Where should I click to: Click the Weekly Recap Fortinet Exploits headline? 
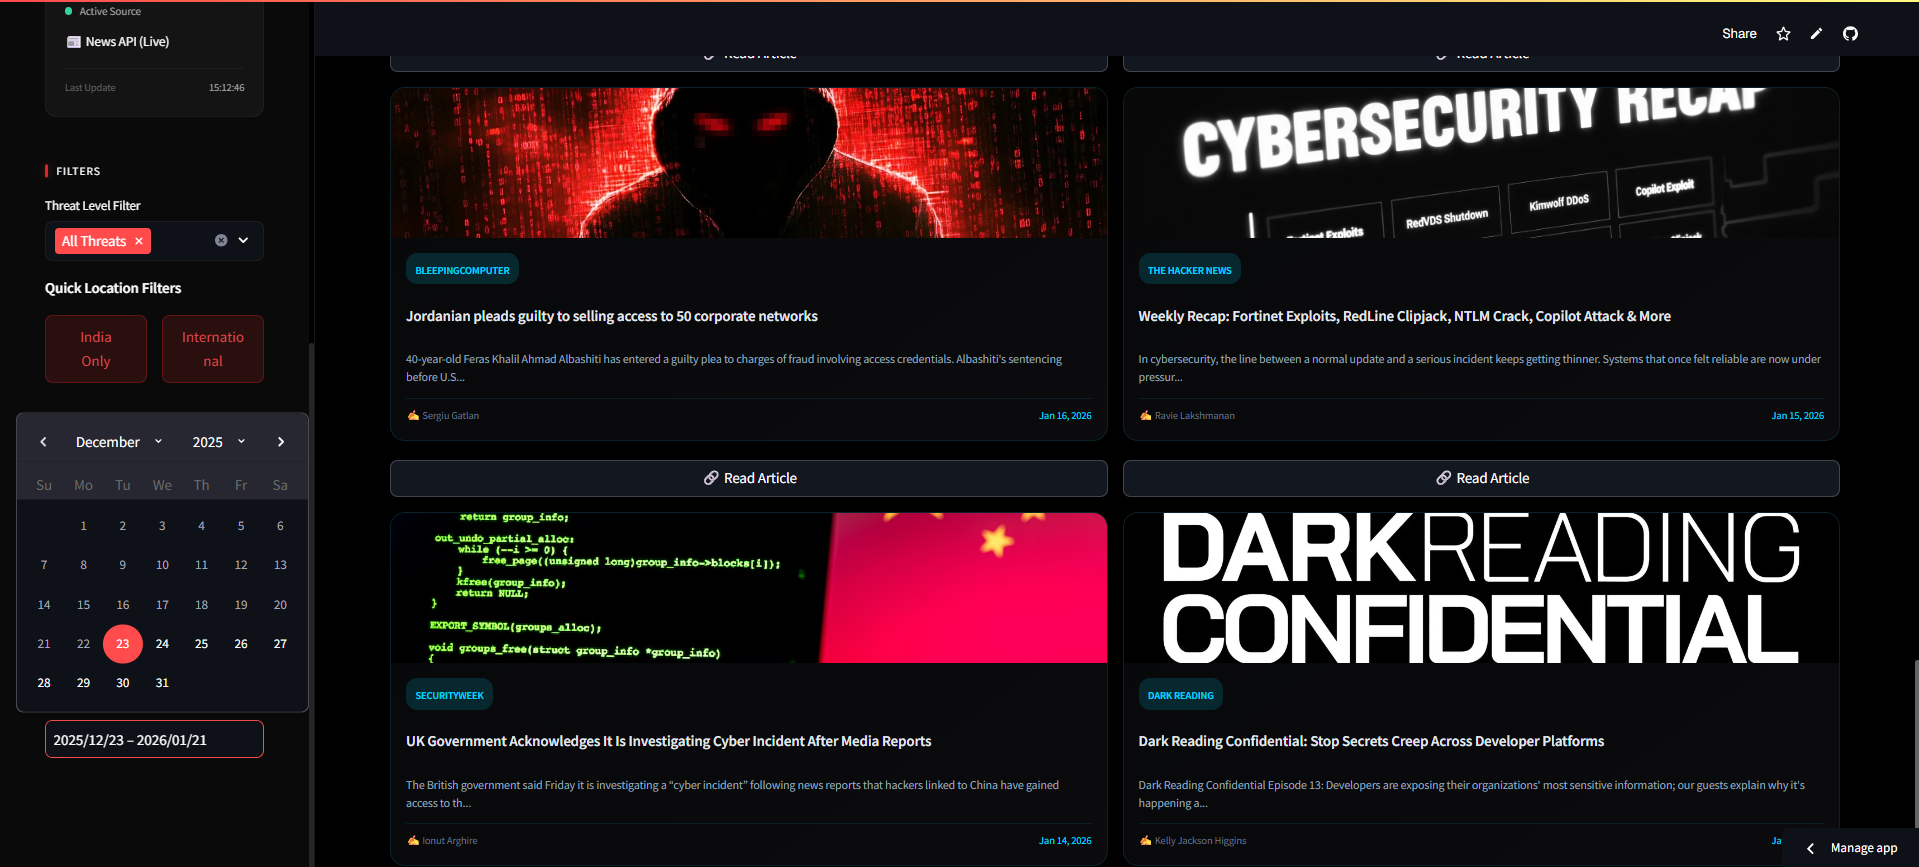pyautogui.click(x=1404, y=316)
